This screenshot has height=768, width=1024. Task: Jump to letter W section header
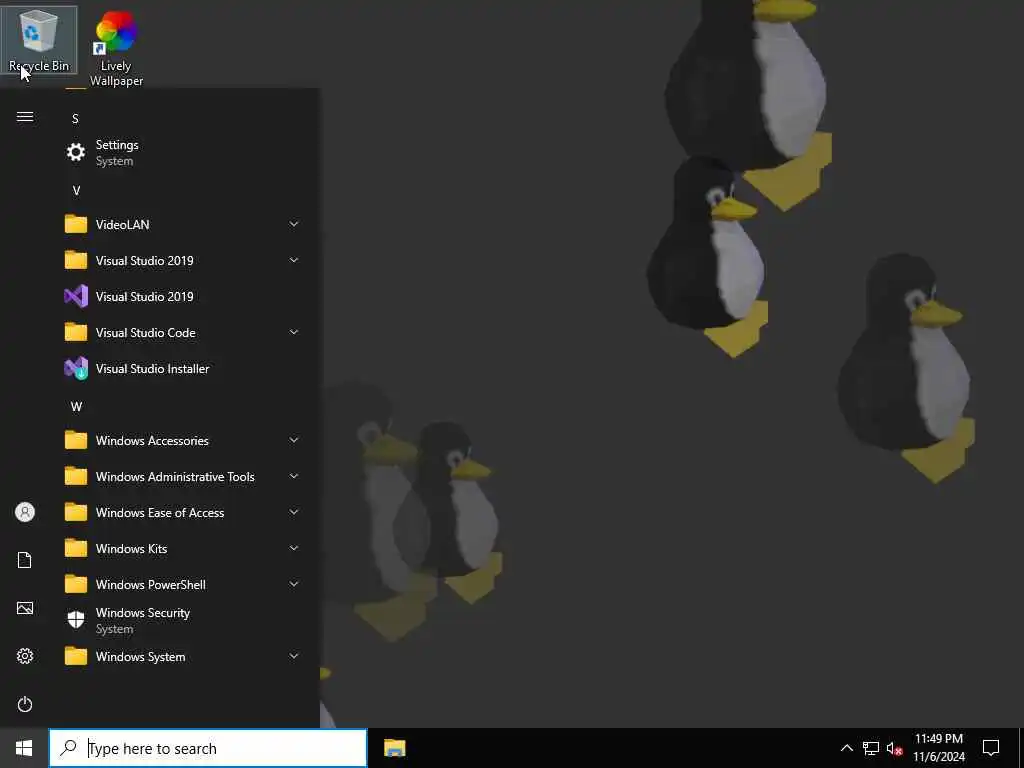[76, 407]
